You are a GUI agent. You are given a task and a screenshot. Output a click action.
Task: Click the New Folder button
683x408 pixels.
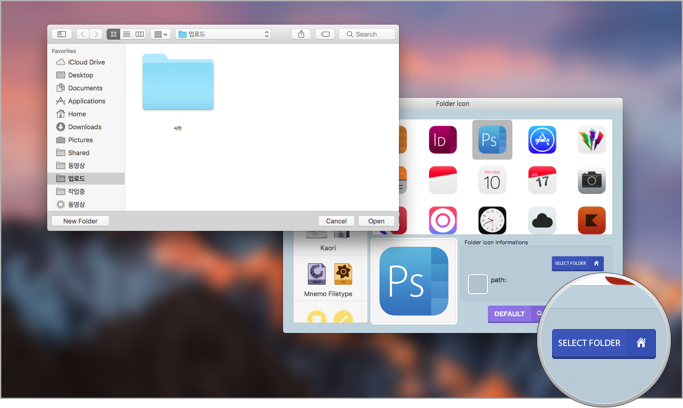pos(80,221)
